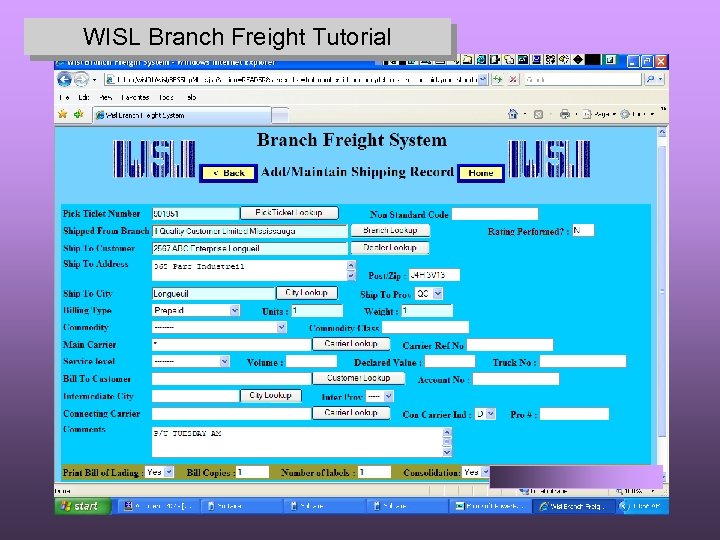Screen dimensions: 720x540
Task: Click the browser Forward arrow button
Action: 81,79
